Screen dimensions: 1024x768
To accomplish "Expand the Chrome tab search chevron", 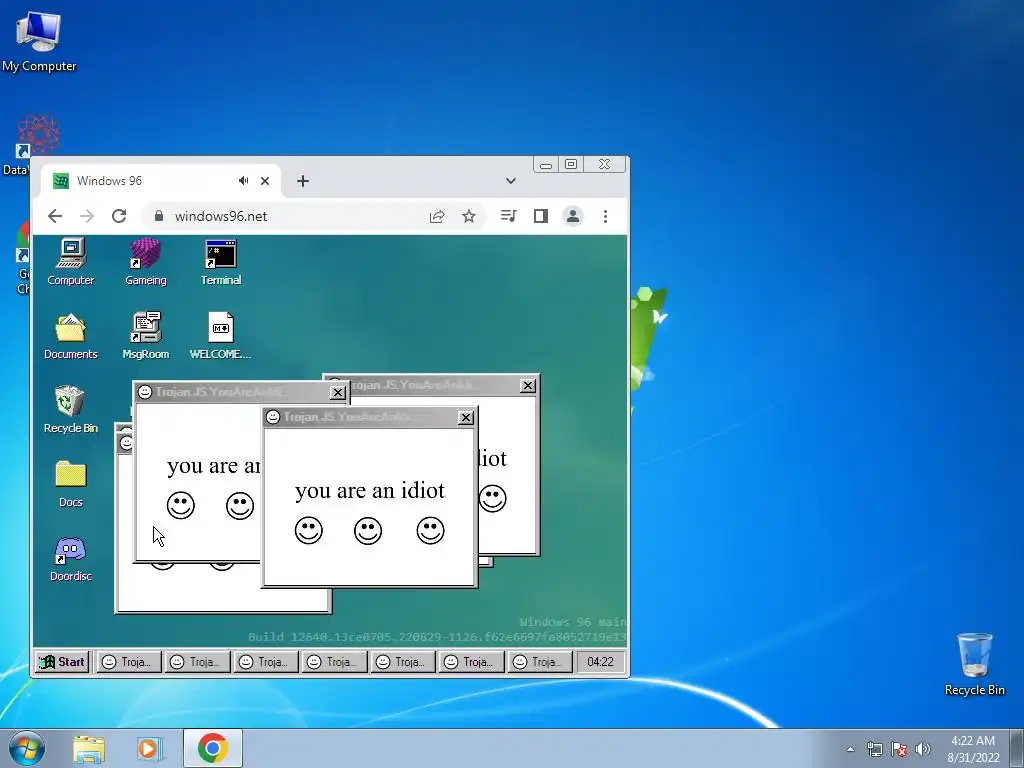I will pyautogui.click(x=511, y=181).
